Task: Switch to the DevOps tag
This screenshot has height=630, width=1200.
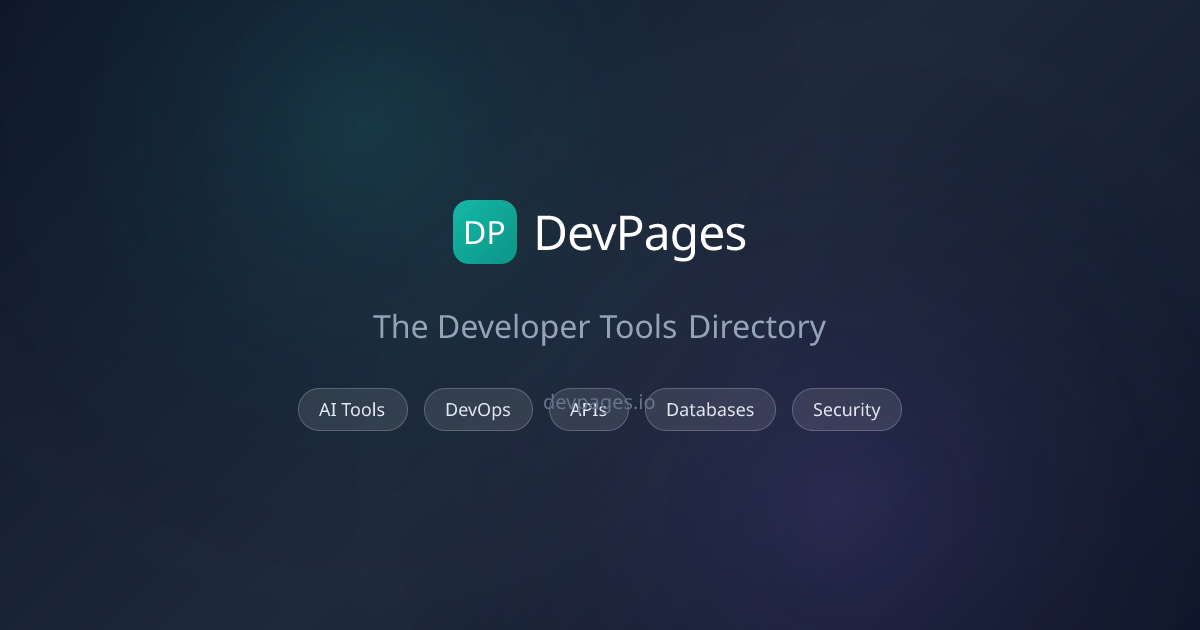Action: (478, 409)
